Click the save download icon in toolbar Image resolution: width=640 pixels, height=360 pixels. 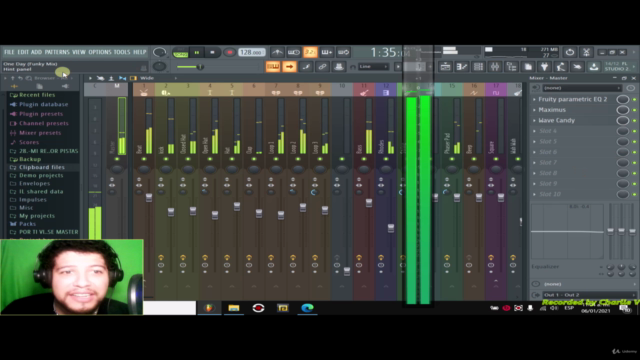coord(594,67)
